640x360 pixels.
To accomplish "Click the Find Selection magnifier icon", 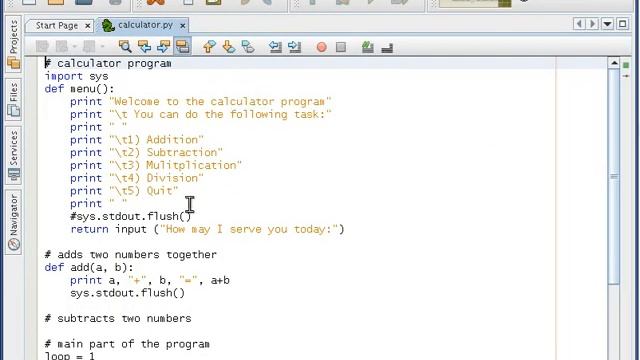I will [x=125, y=47].
